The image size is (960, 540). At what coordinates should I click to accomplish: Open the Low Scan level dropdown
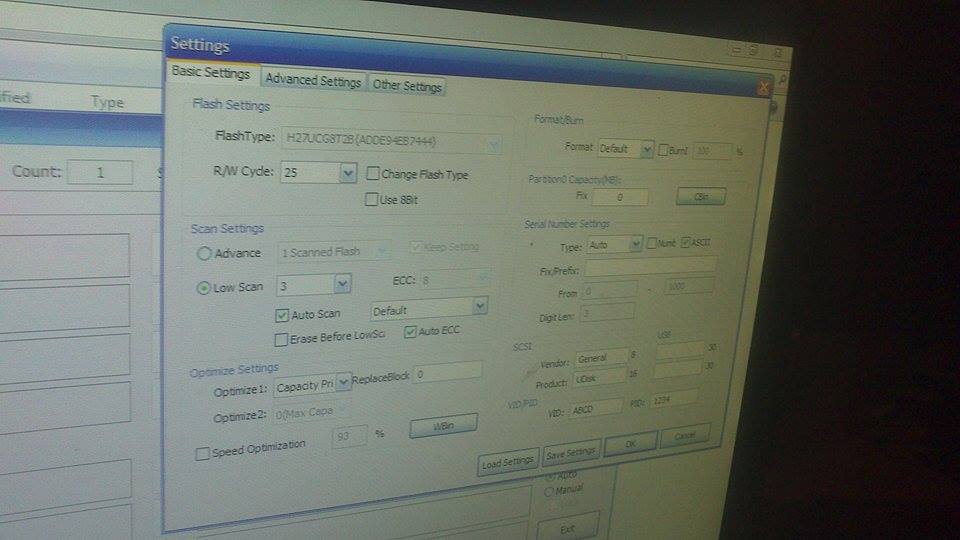[342, 283]
